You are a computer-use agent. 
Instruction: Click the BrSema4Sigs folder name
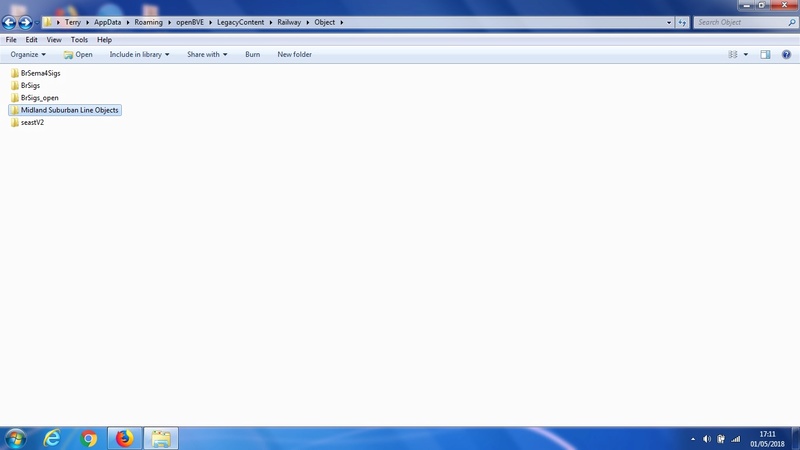click(40, 73)
